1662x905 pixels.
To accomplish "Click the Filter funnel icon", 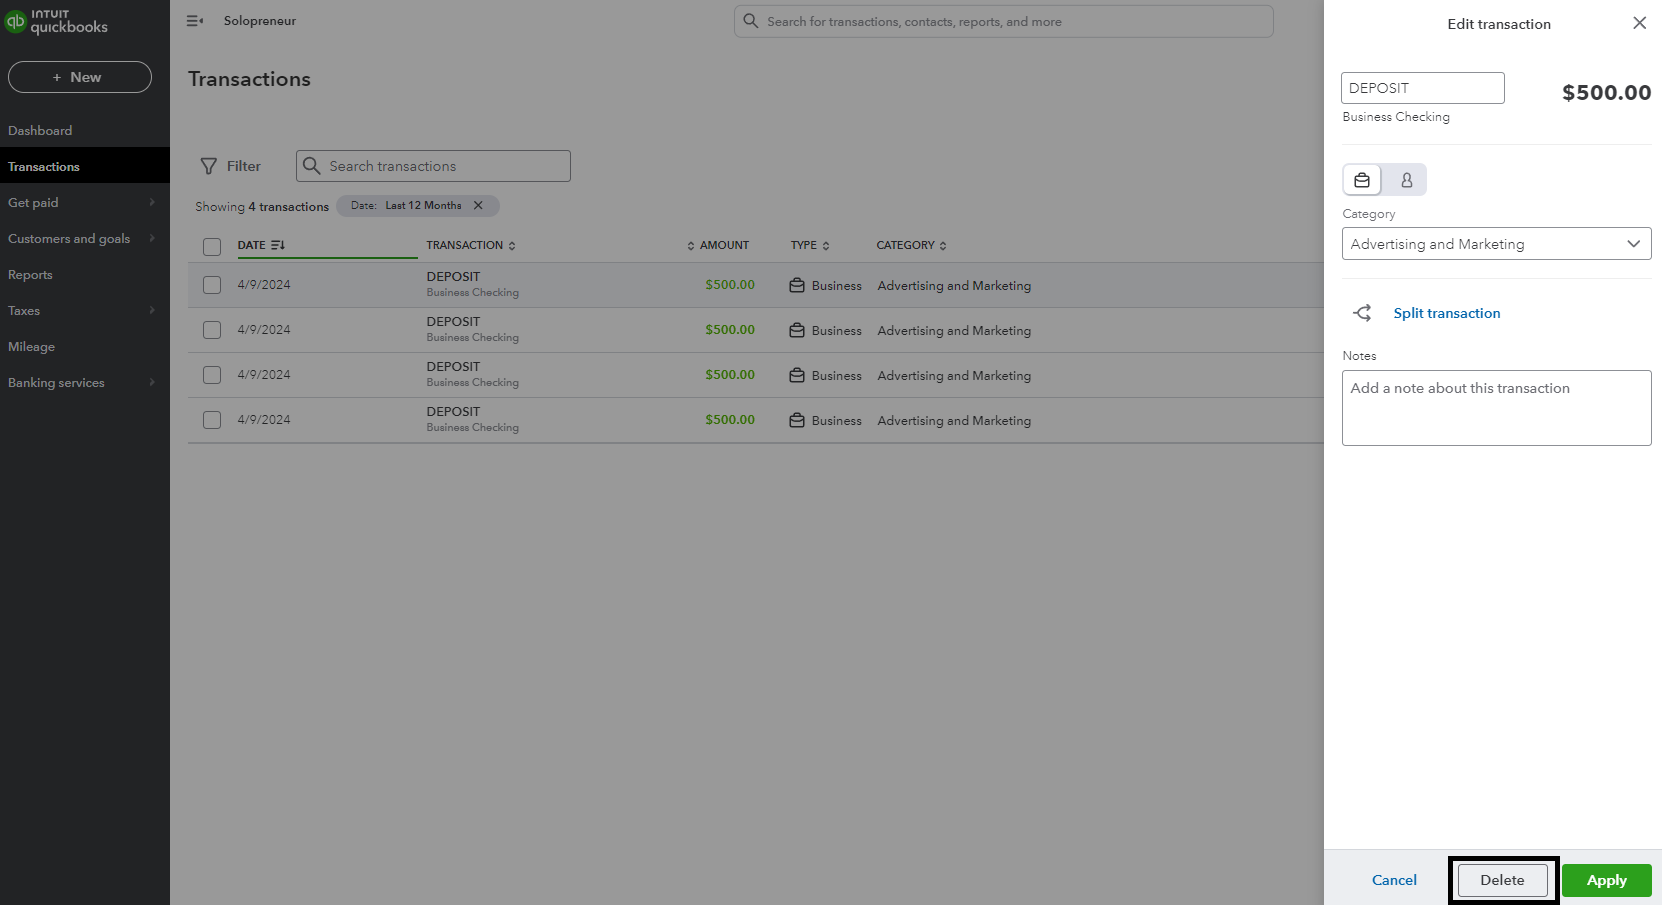I will [209, 166].
